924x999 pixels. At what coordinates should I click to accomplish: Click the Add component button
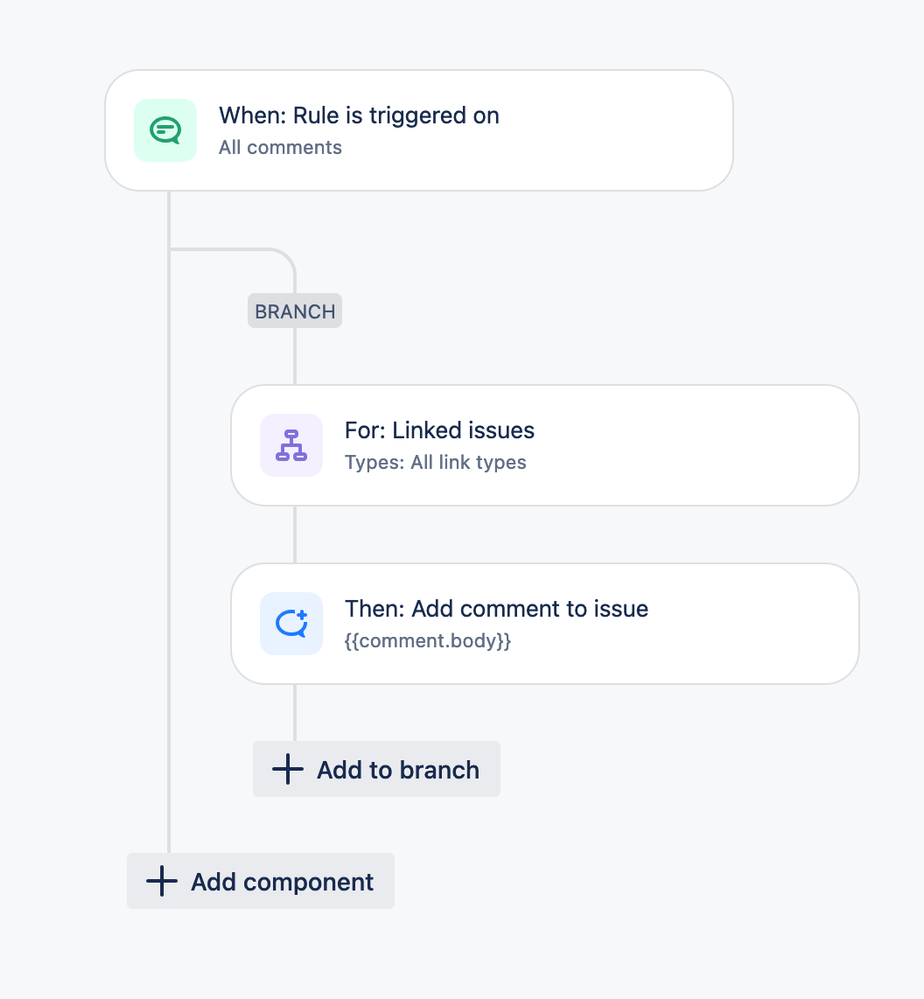261,881
